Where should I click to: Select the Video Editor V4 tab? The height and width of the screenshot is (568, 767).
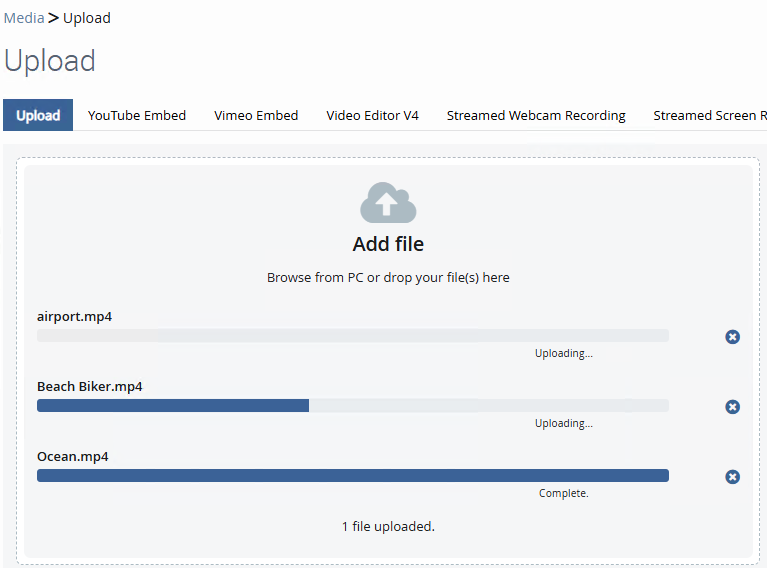(372, 115)
